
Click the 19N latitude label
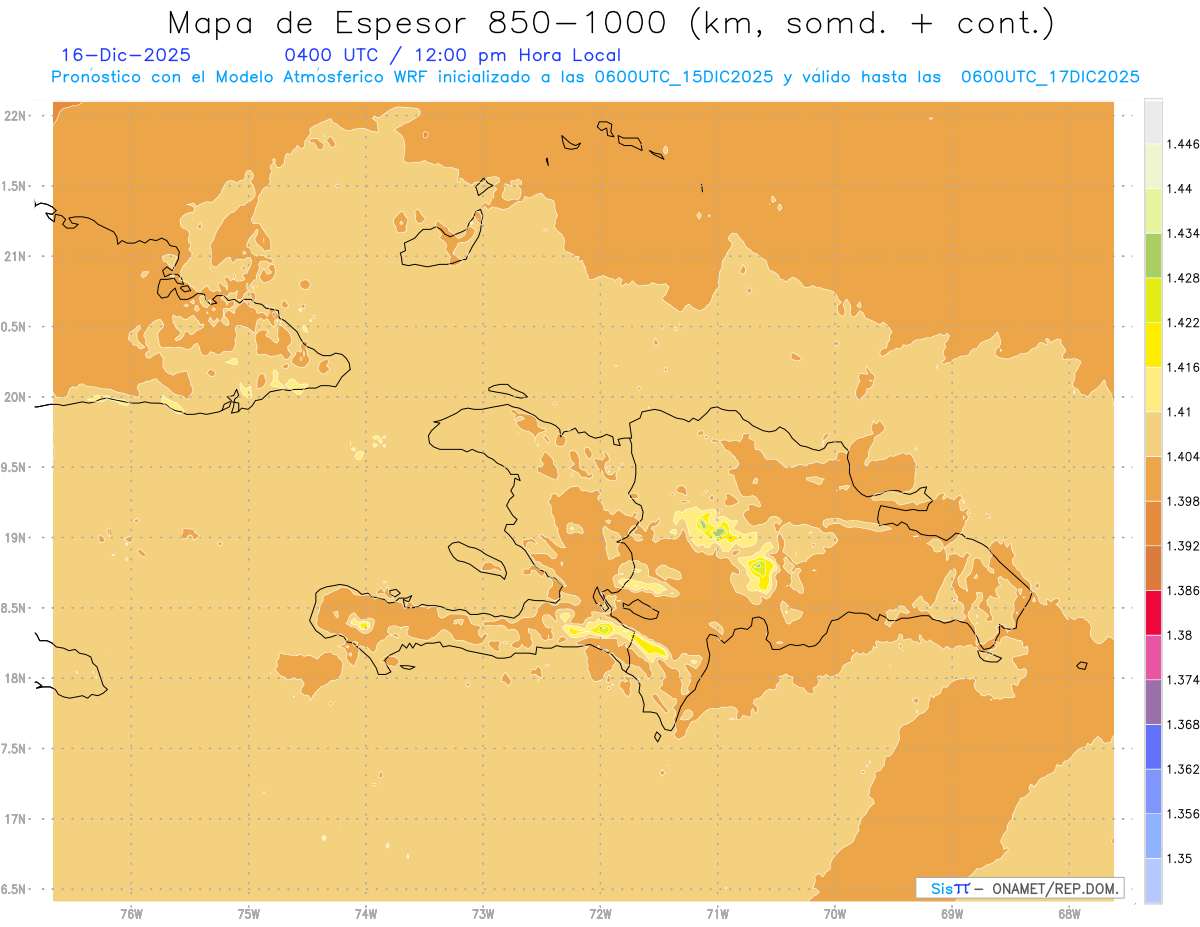[x=17, y=537]
